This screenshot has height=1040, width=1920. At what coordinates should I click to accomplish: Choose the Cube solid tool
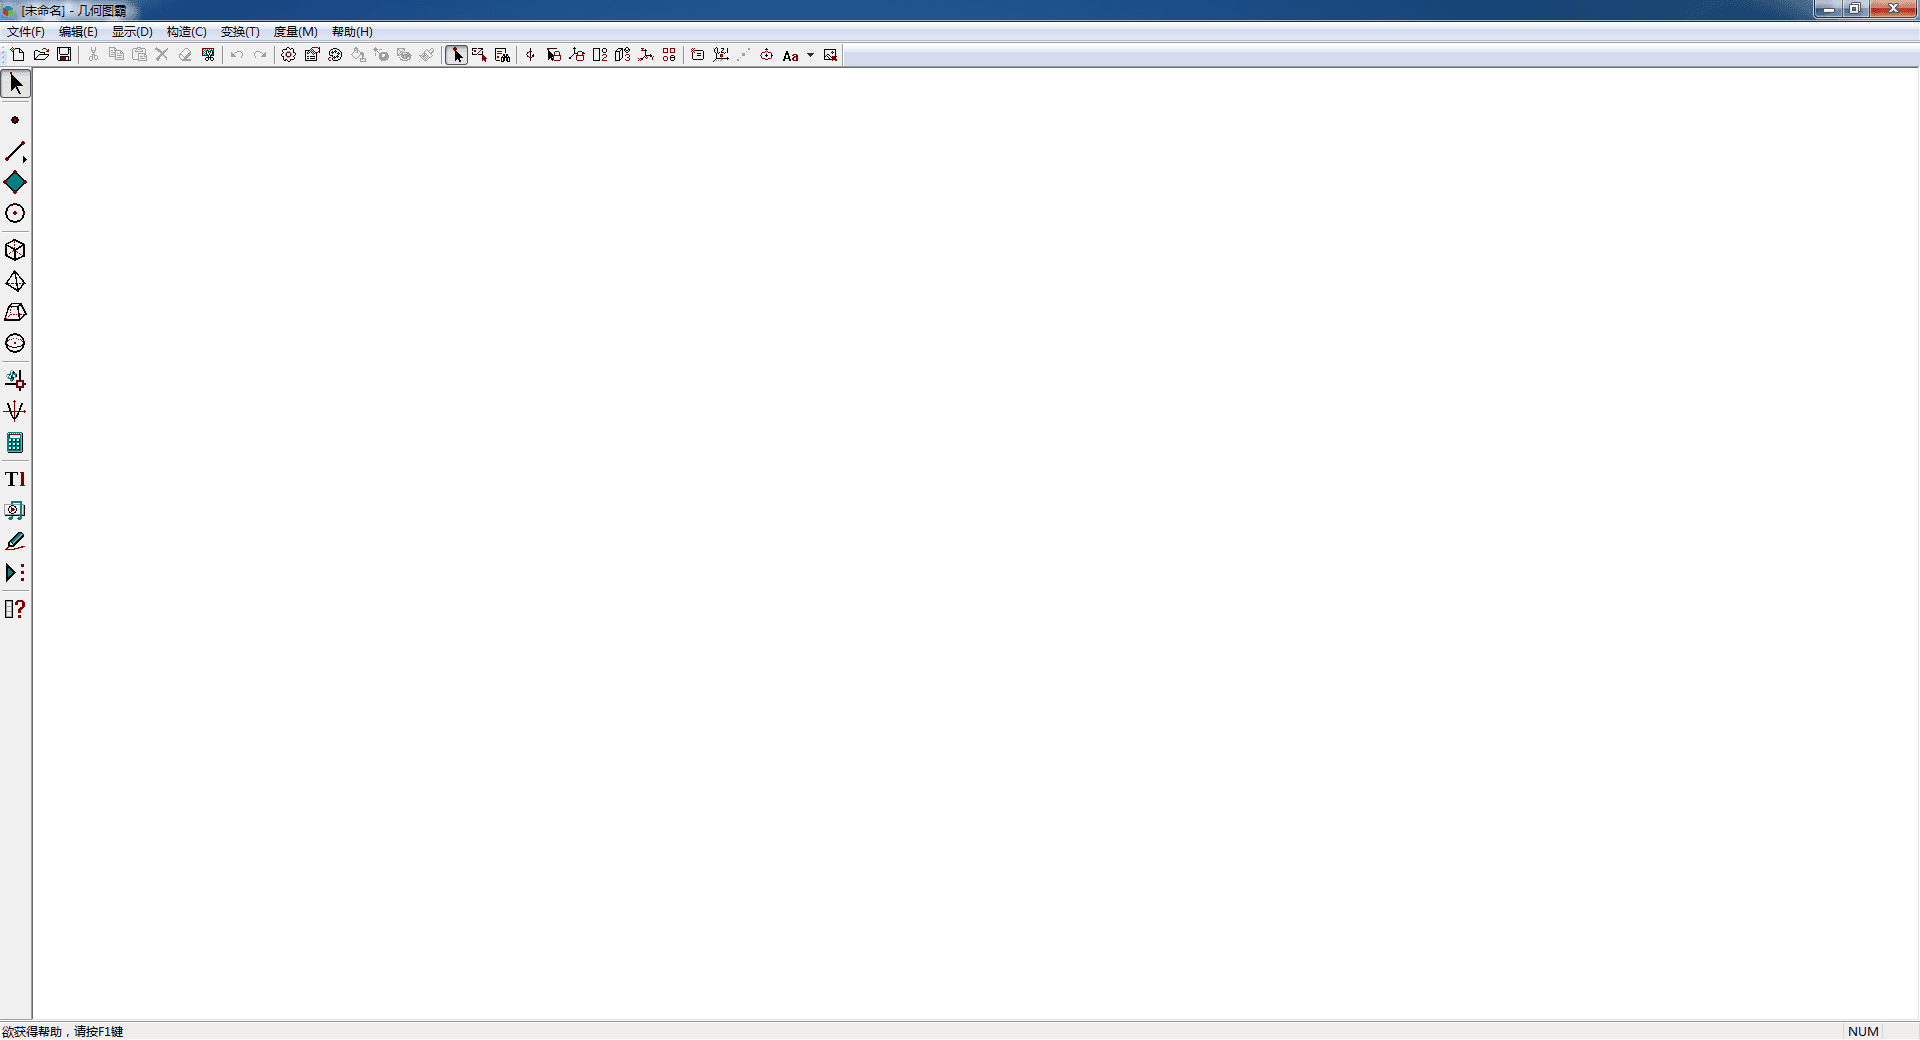(15, 250)
